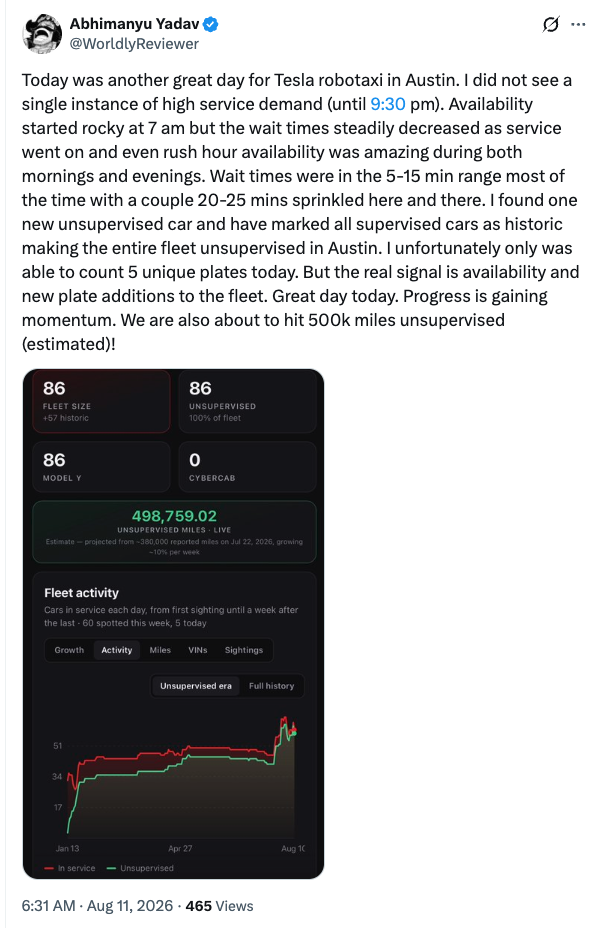Open the 6:31 AM Aug 11 timestamp

coord(97,906)
